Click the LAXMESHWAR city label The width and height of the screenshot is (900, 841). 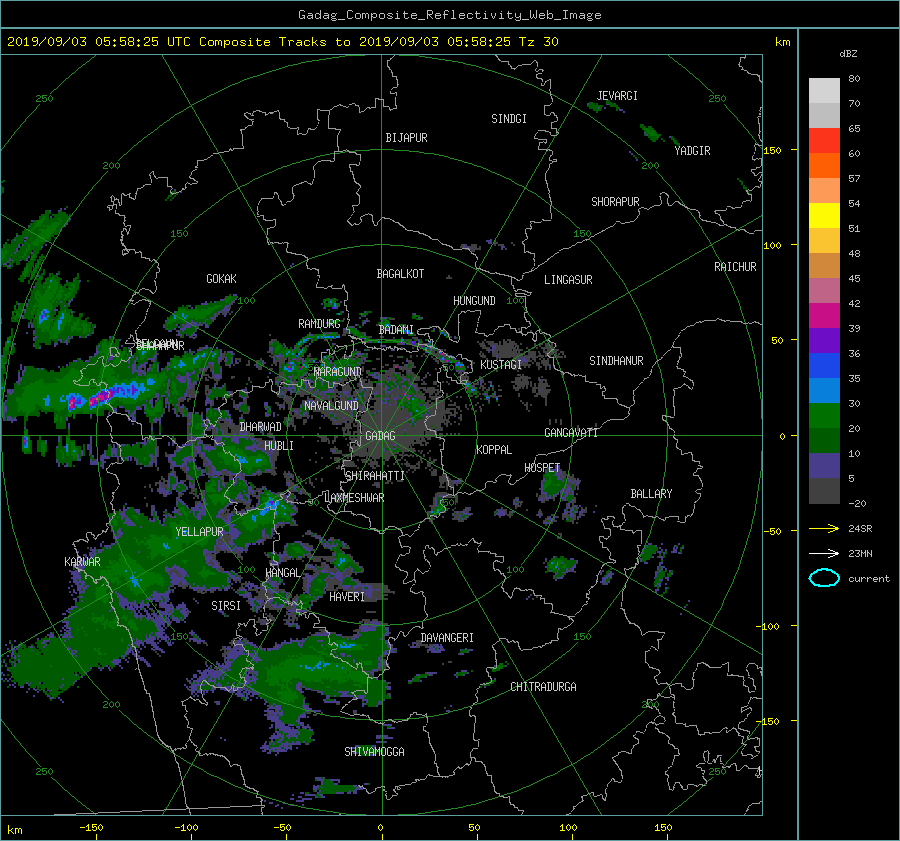(x=354, y=498)
